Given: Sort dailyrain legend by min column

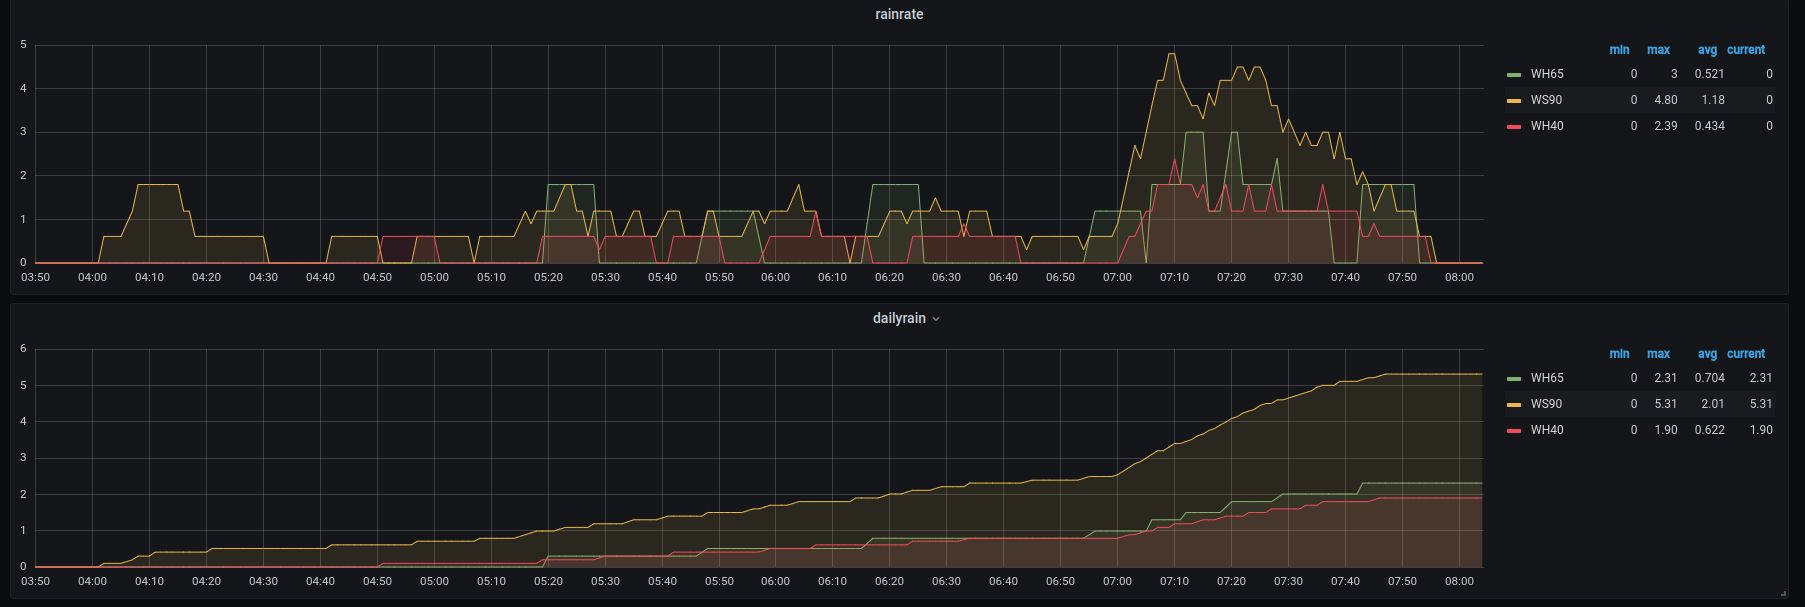Looking at the screenshot, I should [x=1619, y=354].
